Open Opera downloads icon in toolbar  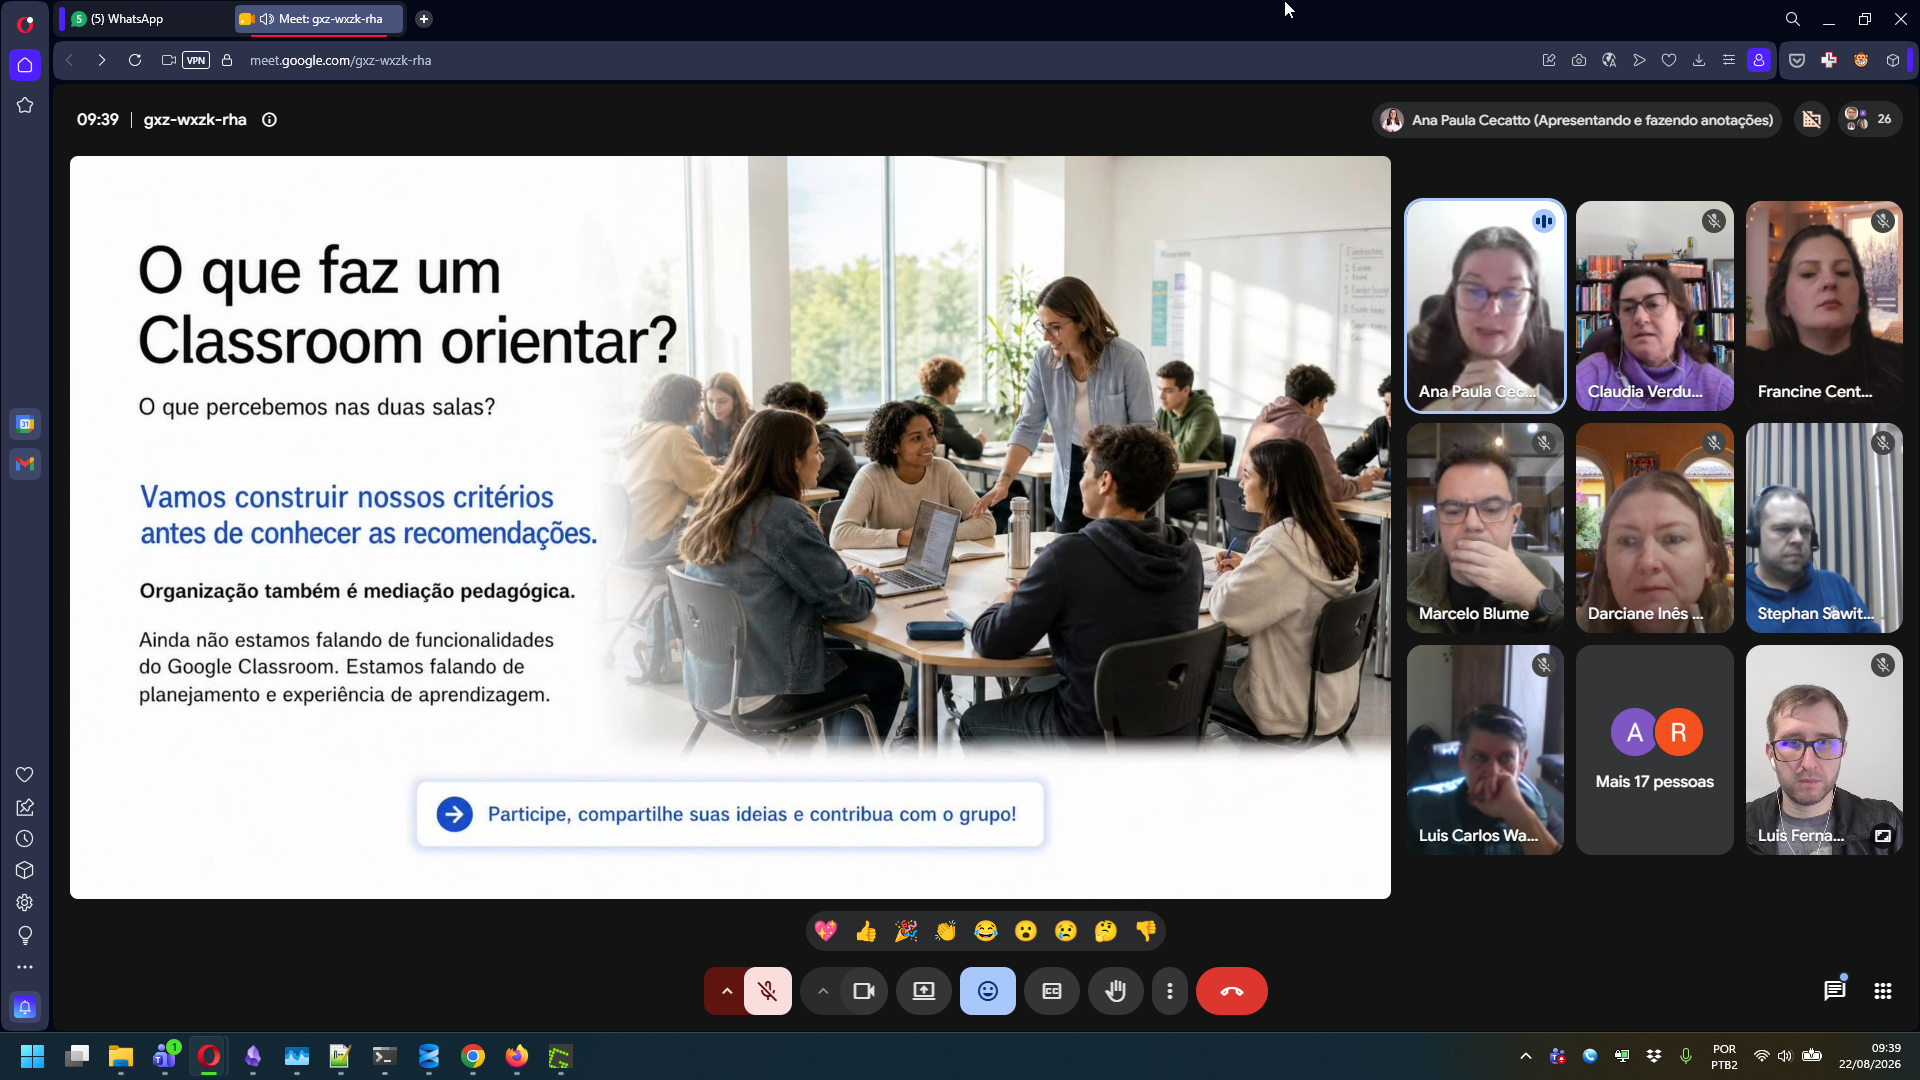click(x=1699, y=60)
